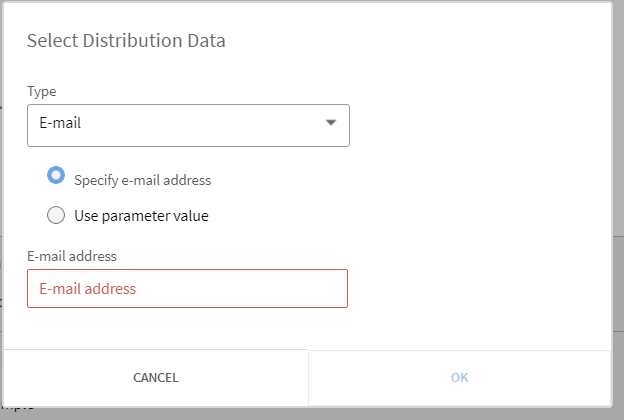Screen dimensions: 624x420
Task: Dismiss the dialog using CANCEL
Action: coord(156,377)
